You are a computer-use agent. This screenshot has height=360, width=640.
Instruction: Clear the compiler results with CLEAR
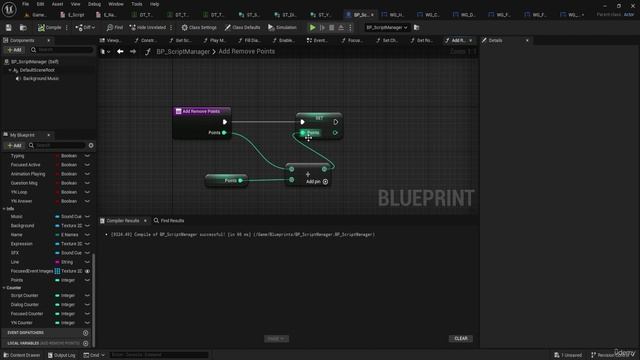tap(461, 338)
